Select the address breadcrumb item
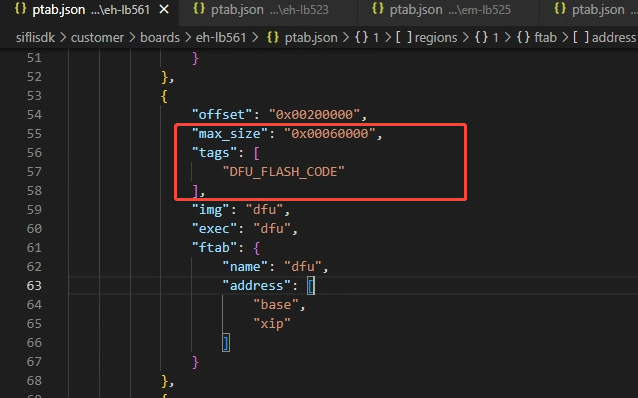Screen dimensions: 638x398 click(605, 37)
